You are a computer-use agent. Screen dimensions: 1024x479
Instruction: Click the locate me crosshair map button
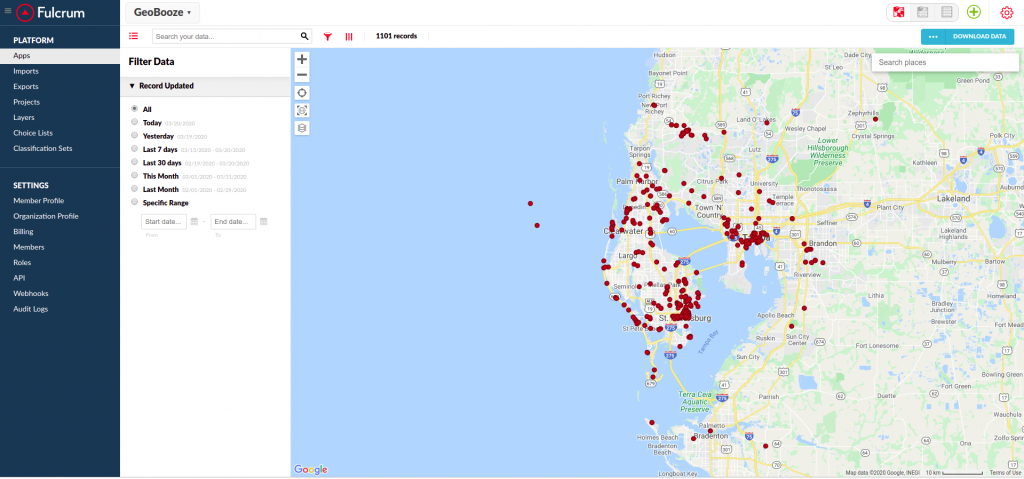[x=302, y=93]
